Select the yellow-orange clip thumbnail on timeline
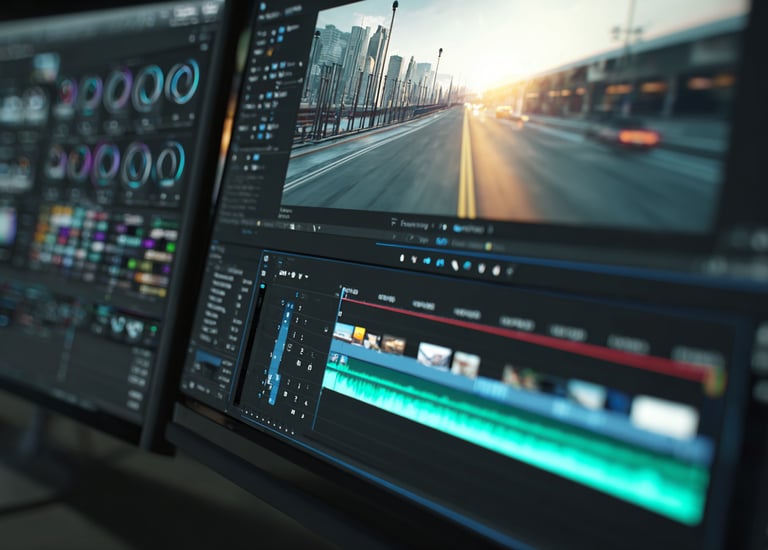Screen dimensions: 768x550 (360, 335)
